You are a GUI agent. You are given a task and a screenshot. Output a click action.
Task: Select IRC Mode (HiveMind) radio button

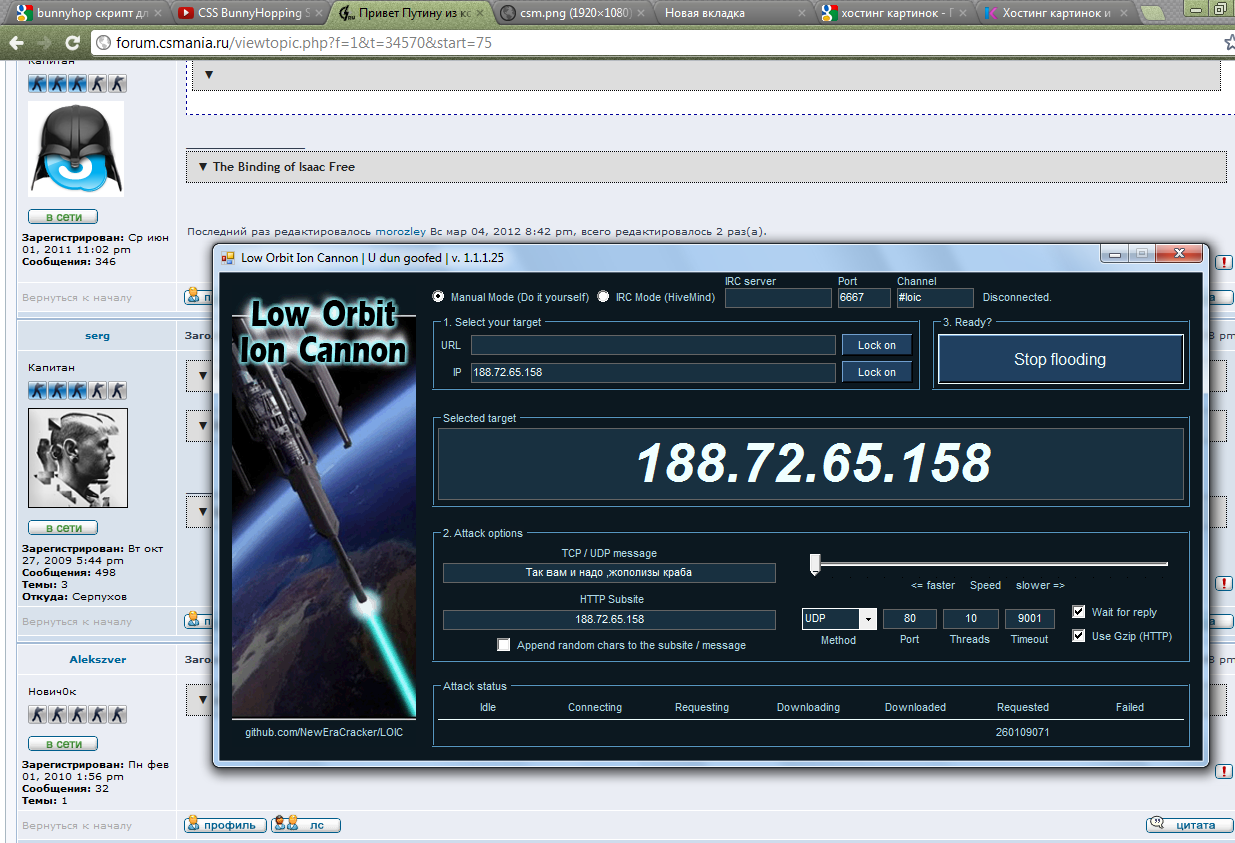click(603, 297)
